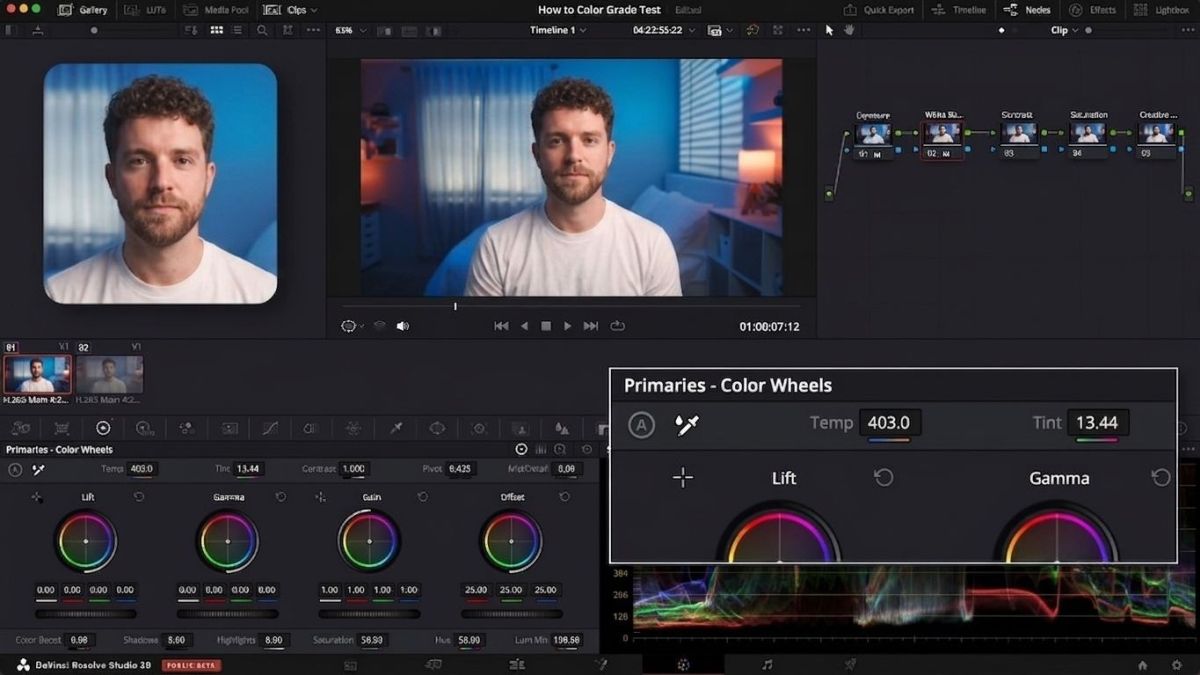Viewport: 1200px width, 675px height.
Task: Open the Curves palette
Action: pos(270,428)
